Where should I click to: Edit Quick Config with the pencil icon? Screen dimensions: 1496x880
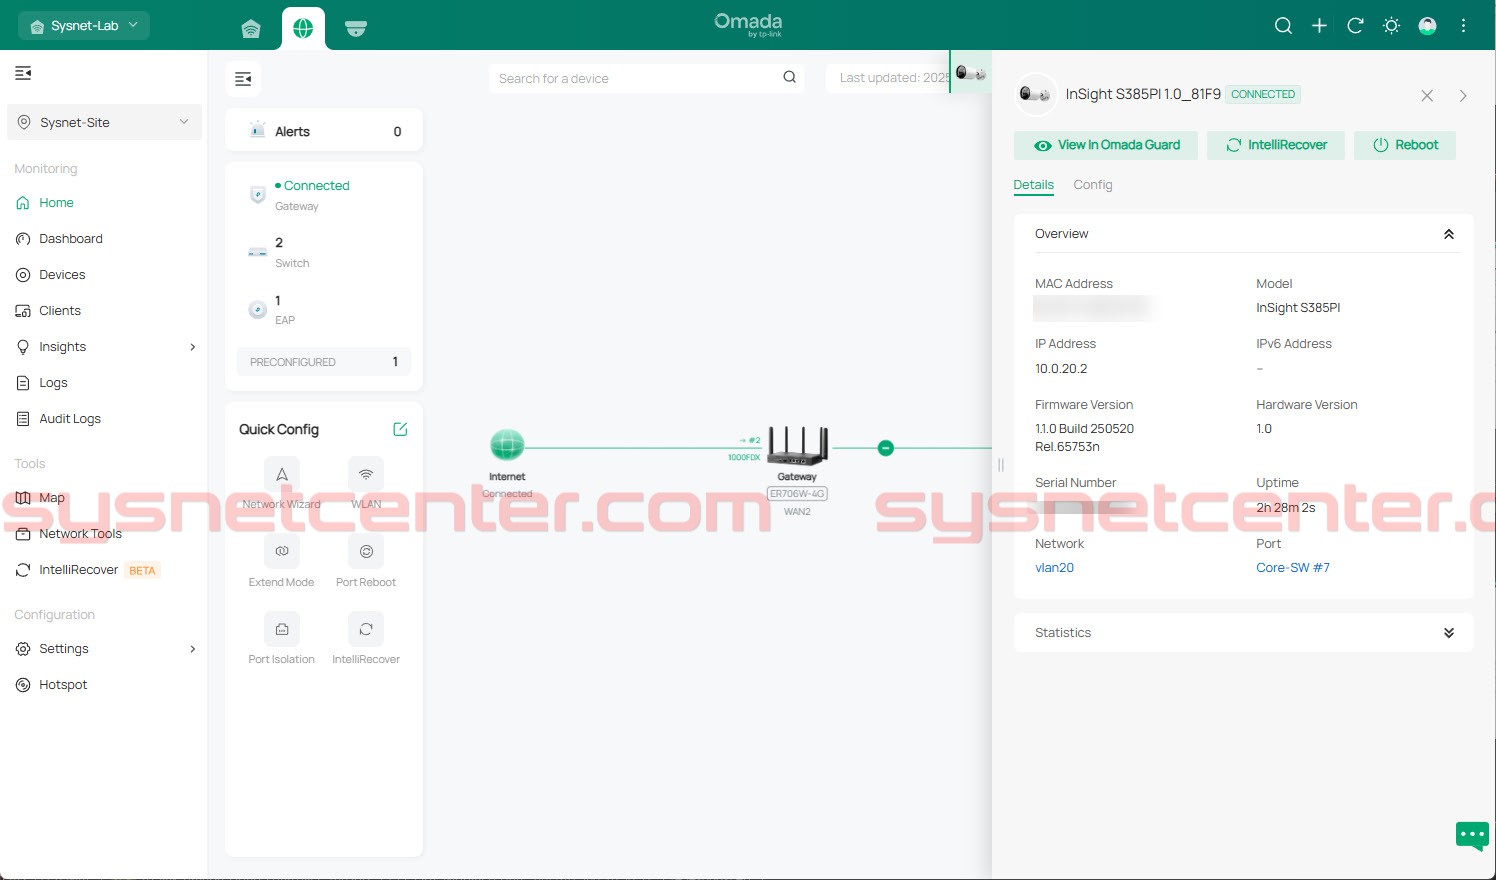click(x=400, y=429)
